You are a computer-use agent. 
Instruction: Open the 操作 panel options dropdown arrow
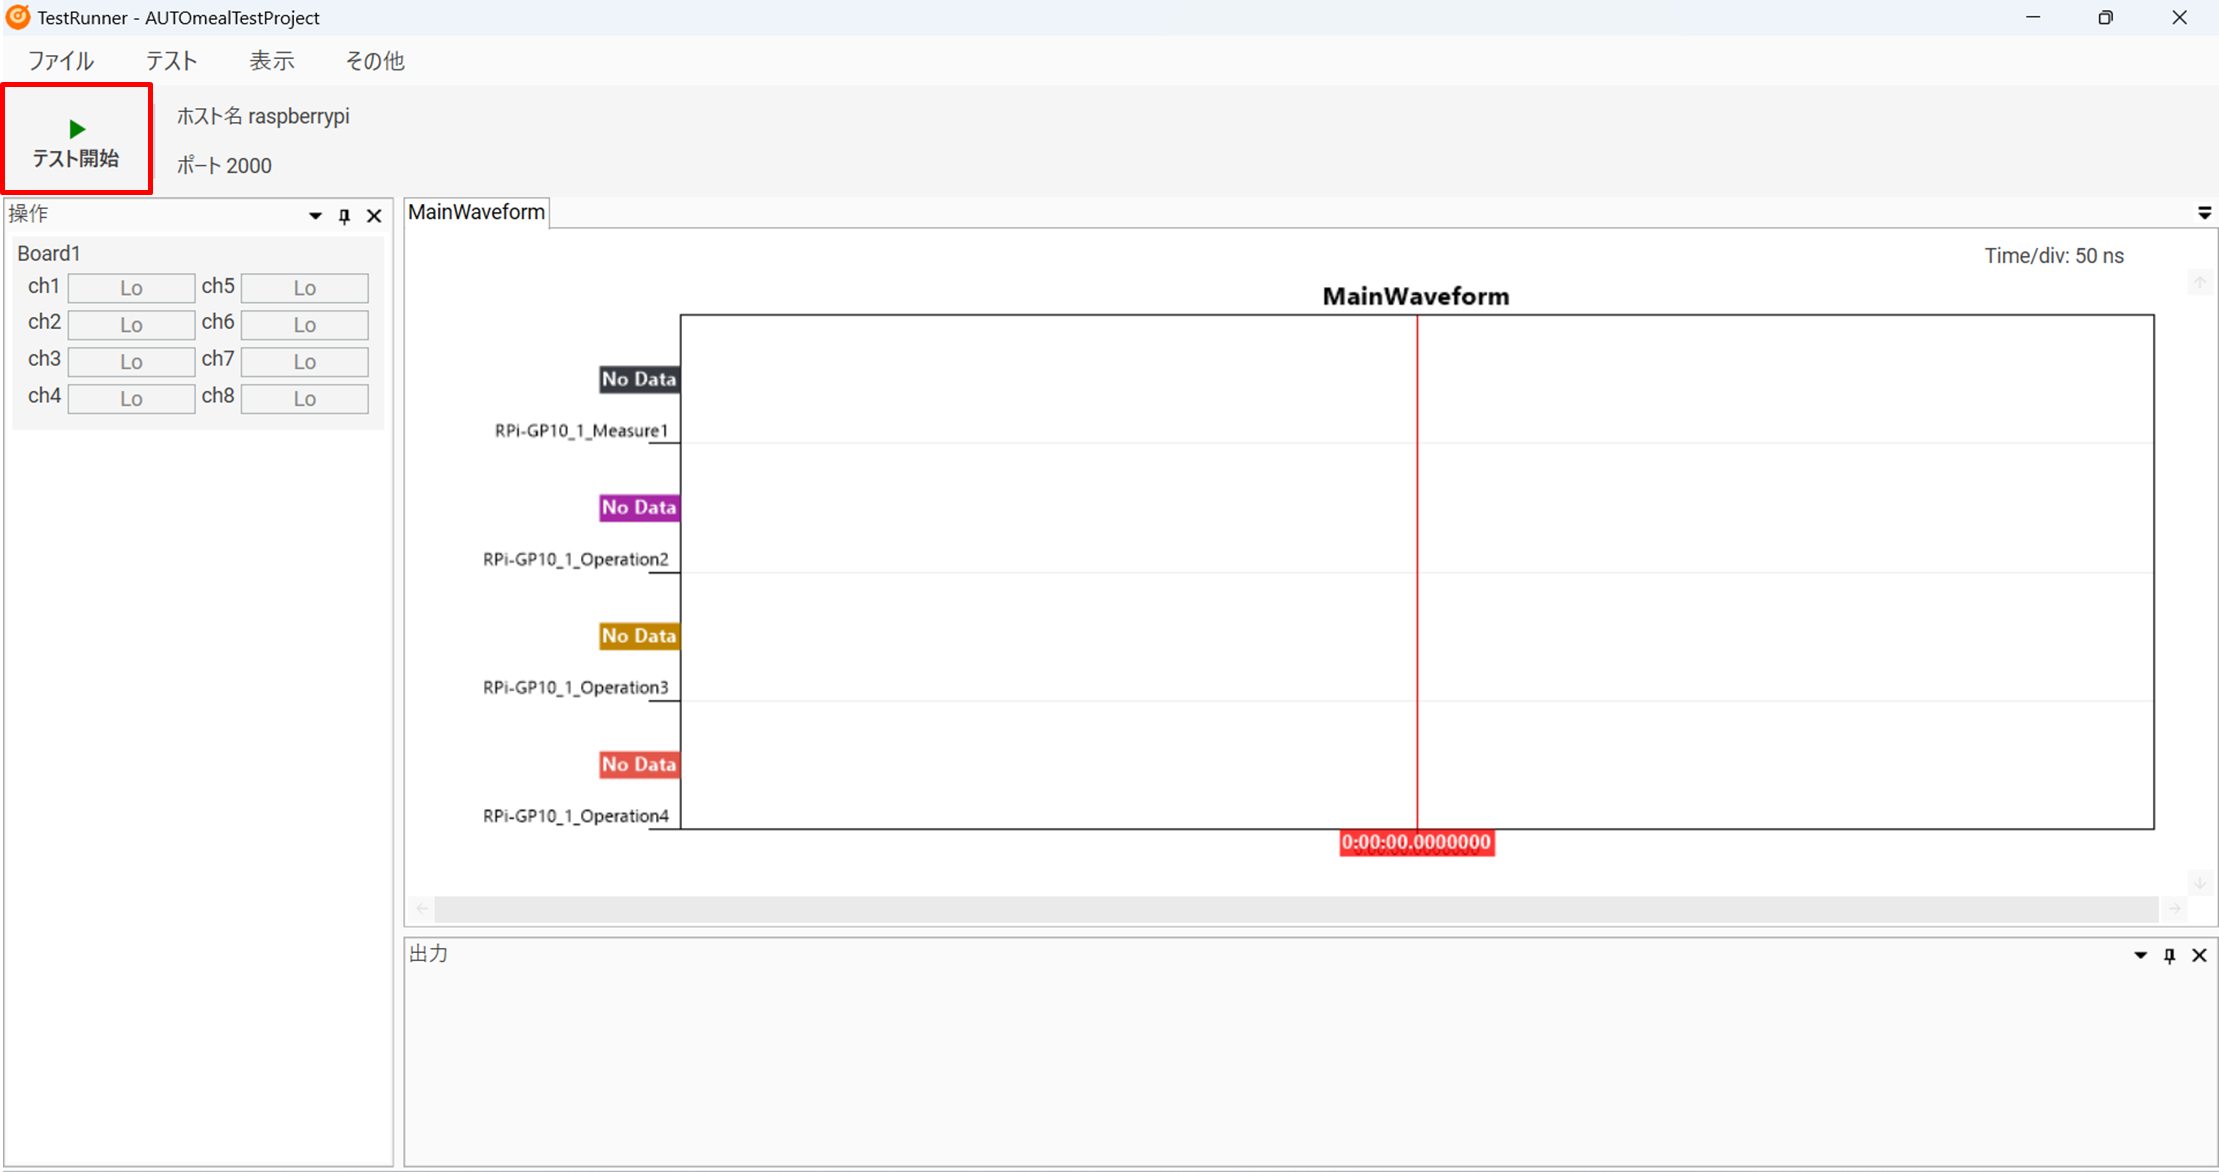tap(315, 216)
